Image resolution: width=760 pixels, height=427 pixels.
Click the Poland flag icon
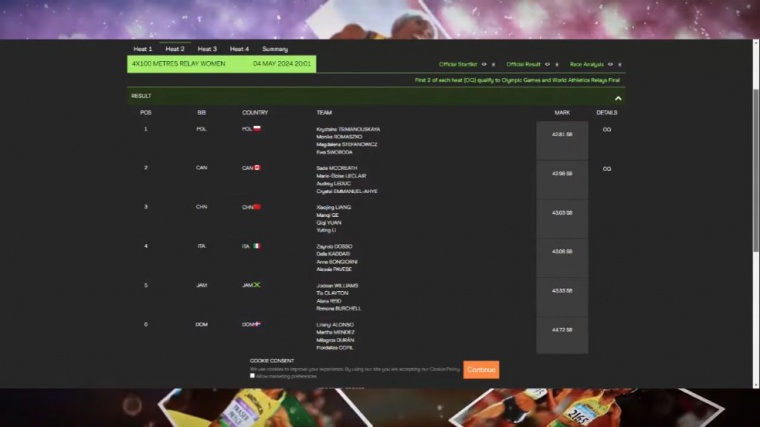pos(257,129)
